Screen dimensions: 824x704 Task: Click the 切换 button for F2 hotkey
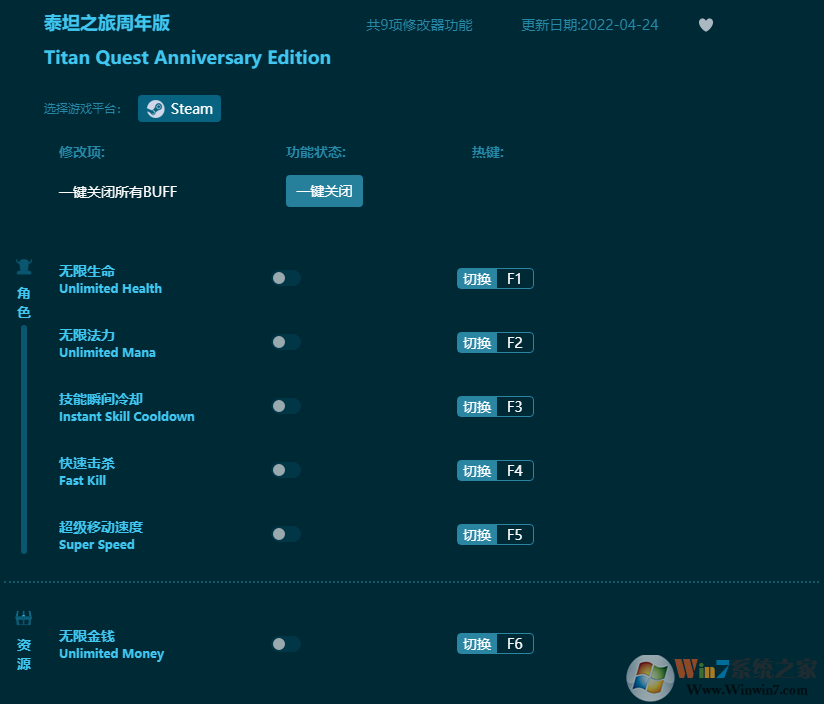tap(477, 343)
